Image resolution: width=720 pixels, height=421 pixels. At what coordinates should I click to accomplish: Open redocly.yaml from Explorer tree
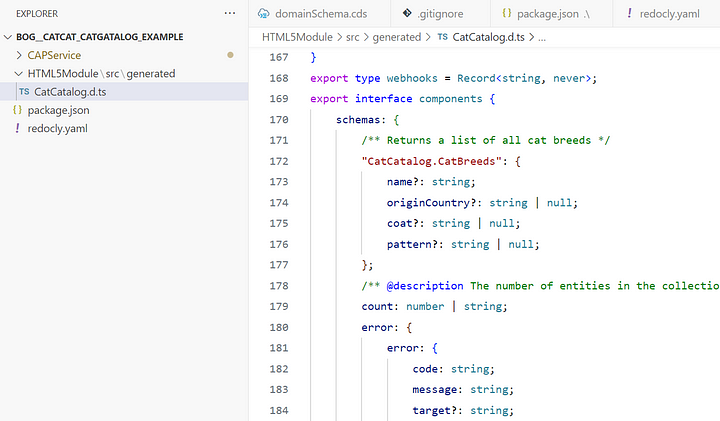(x=57, y=129)
